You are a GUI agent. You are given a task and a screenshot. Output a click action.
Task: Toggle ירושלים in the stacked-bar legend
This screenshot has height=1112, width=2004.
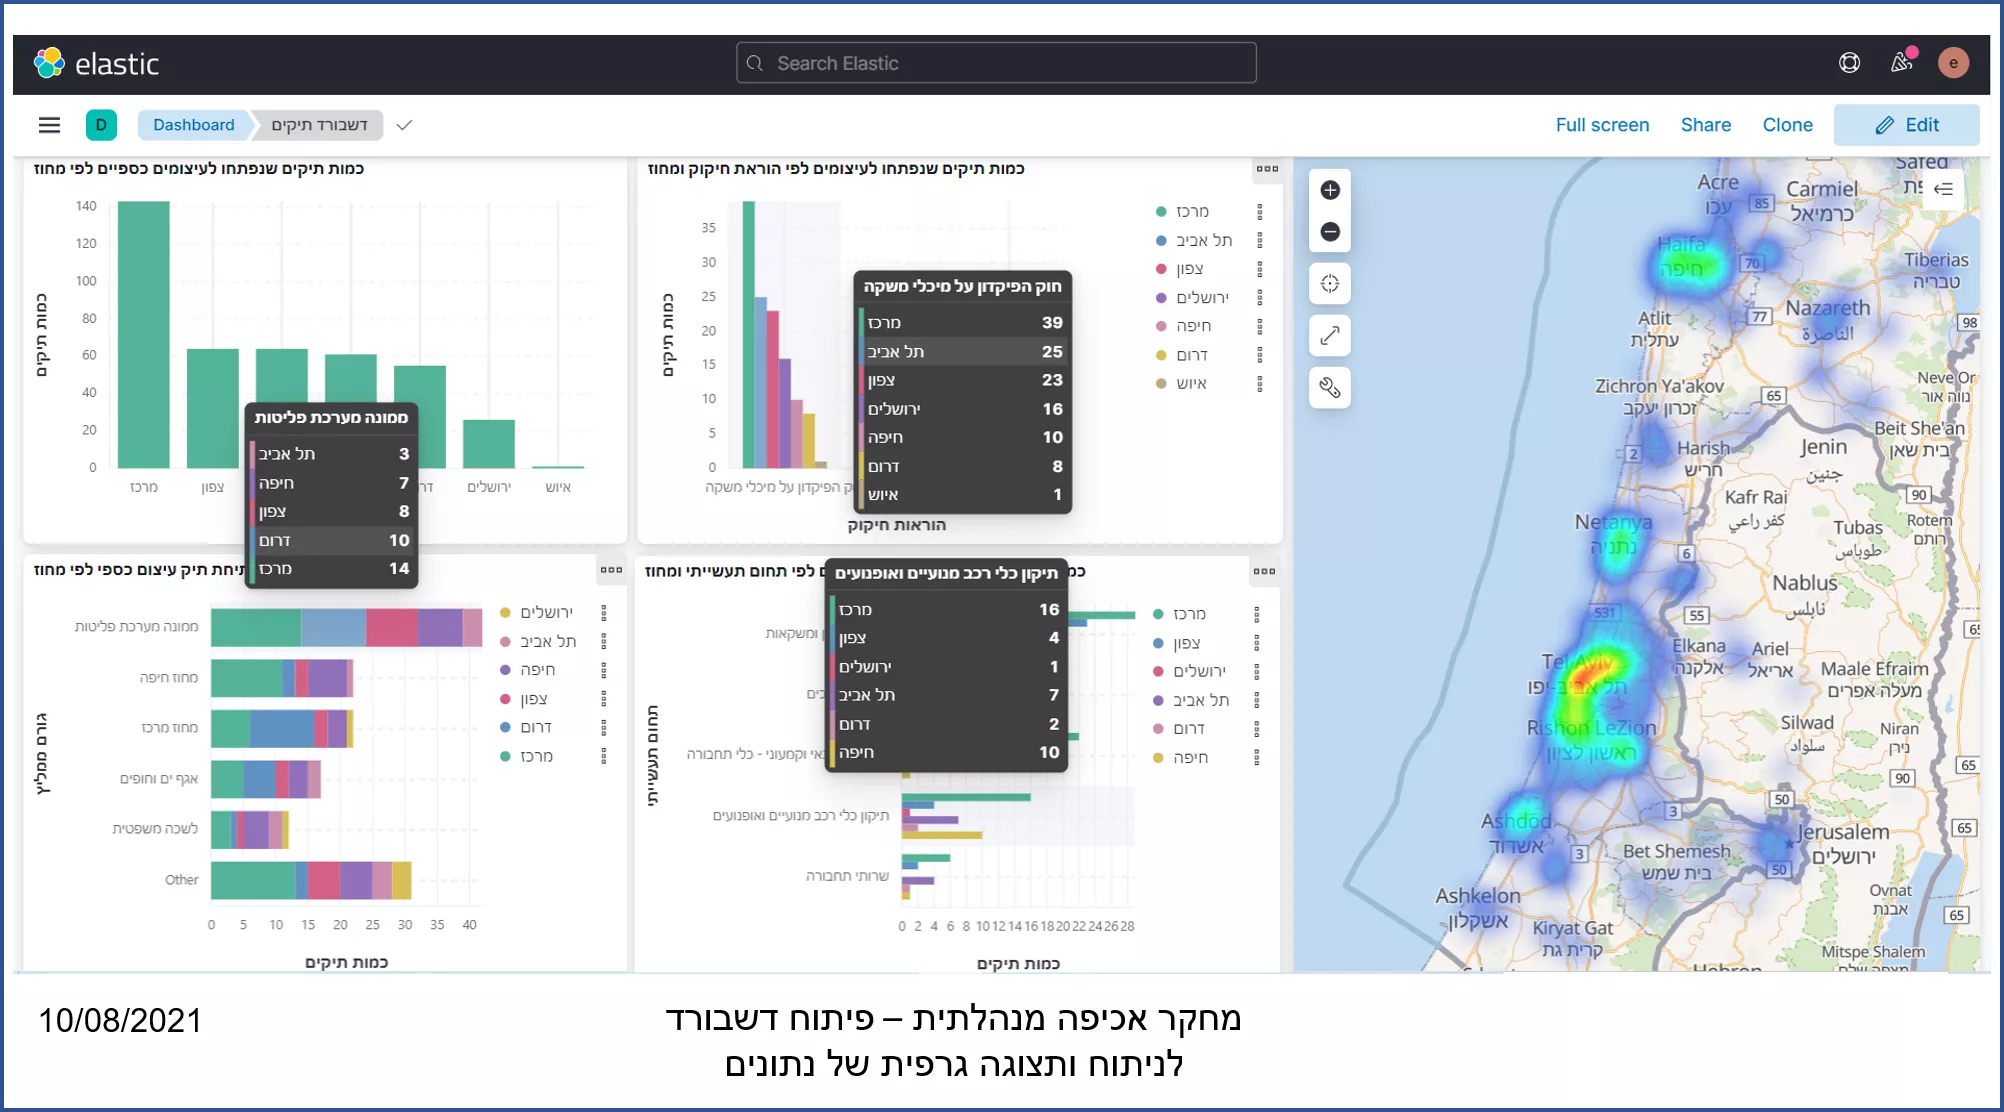click(x=546, y=613)
